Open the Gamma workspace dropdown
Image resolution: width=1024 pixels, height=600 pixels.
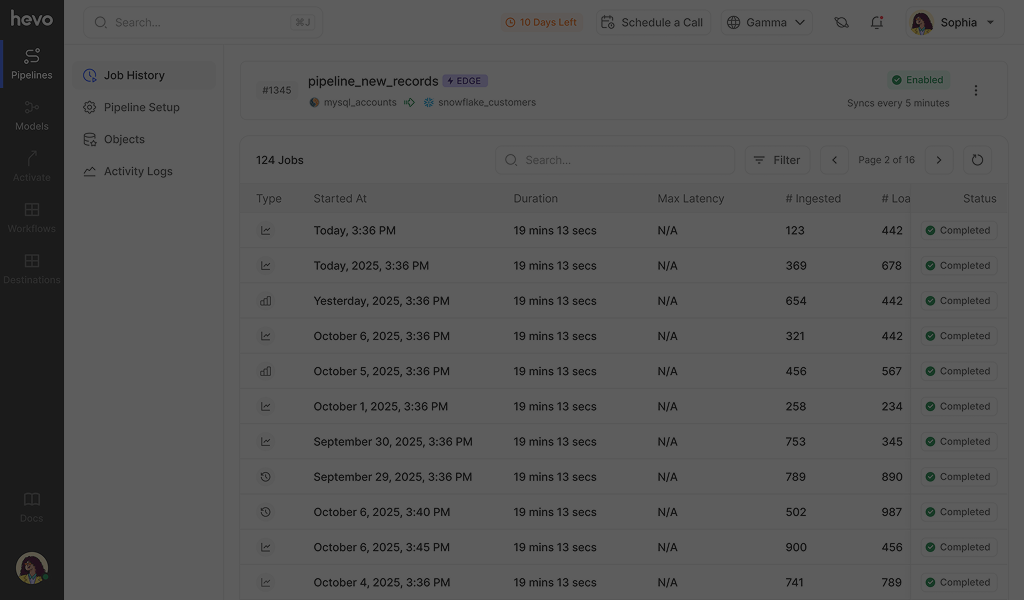click(766, 21)
